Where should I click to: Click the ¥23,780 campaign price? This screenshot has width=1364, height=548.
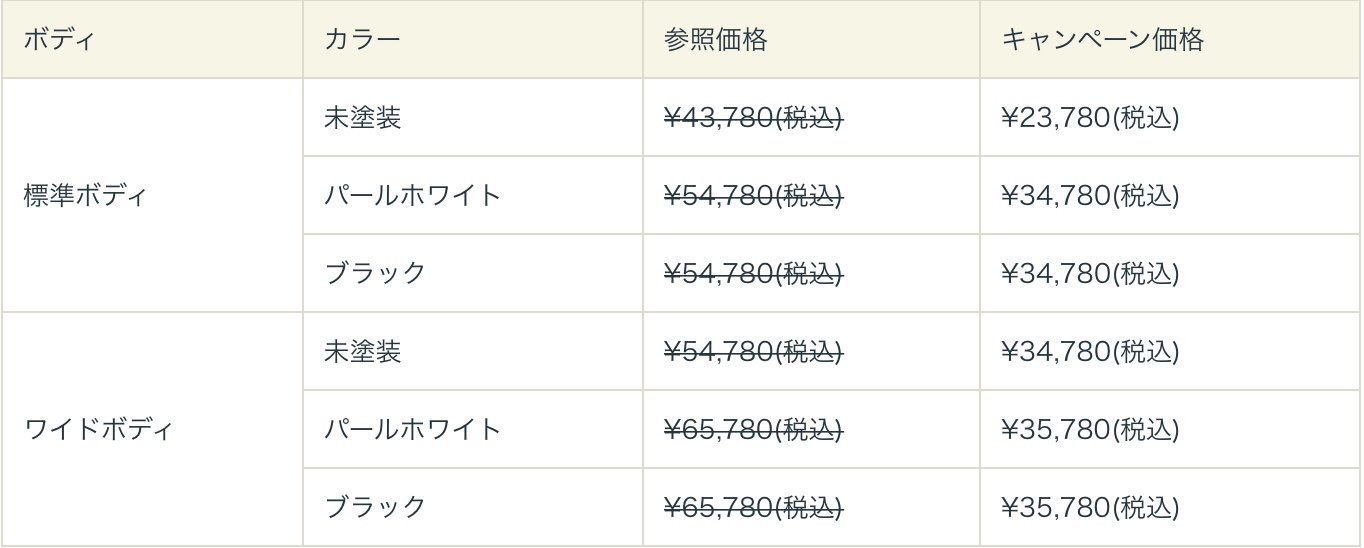[1090, 118]
